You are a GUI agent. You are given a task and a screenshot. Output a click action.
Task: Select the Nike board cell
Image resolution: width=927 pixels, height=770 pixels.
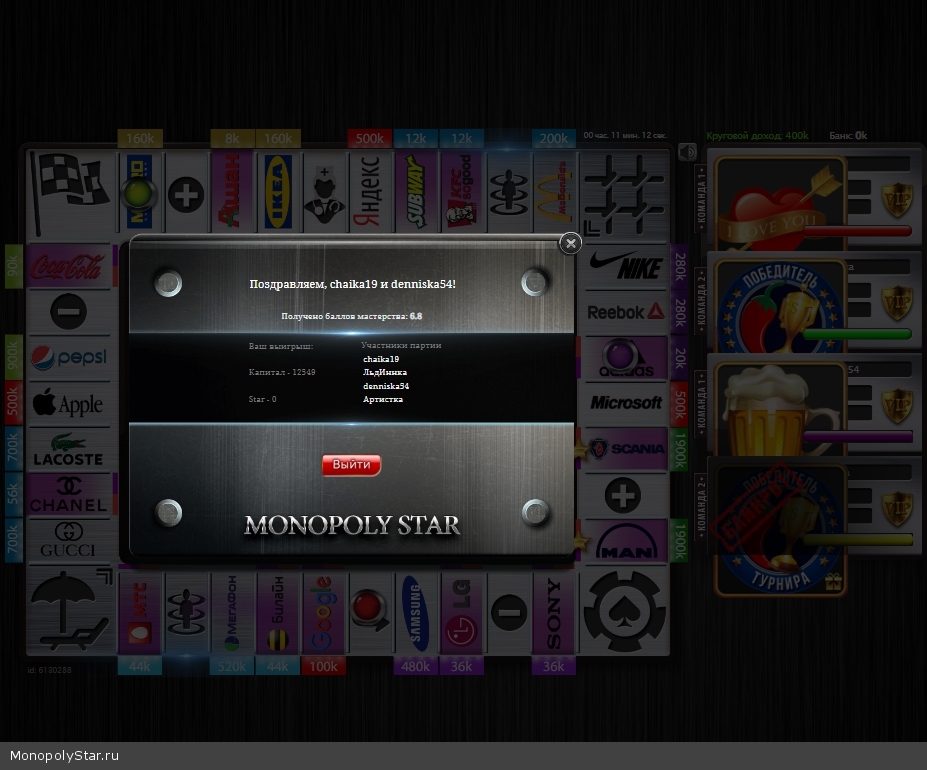[x=626, y=266]
